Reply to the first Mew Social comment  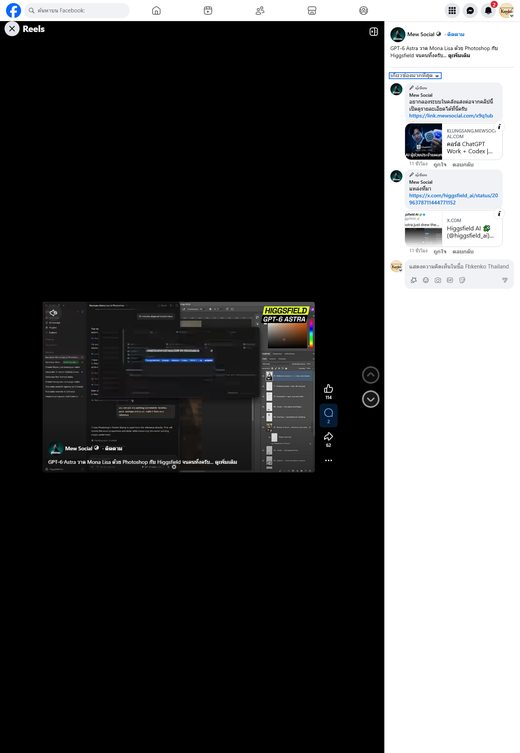463,165
